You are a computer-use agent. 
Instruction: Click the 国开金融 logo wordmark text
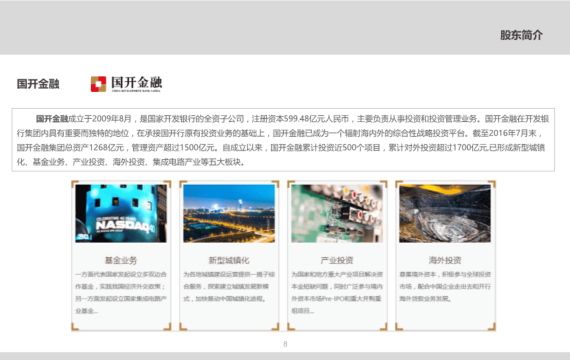[136, 84]
